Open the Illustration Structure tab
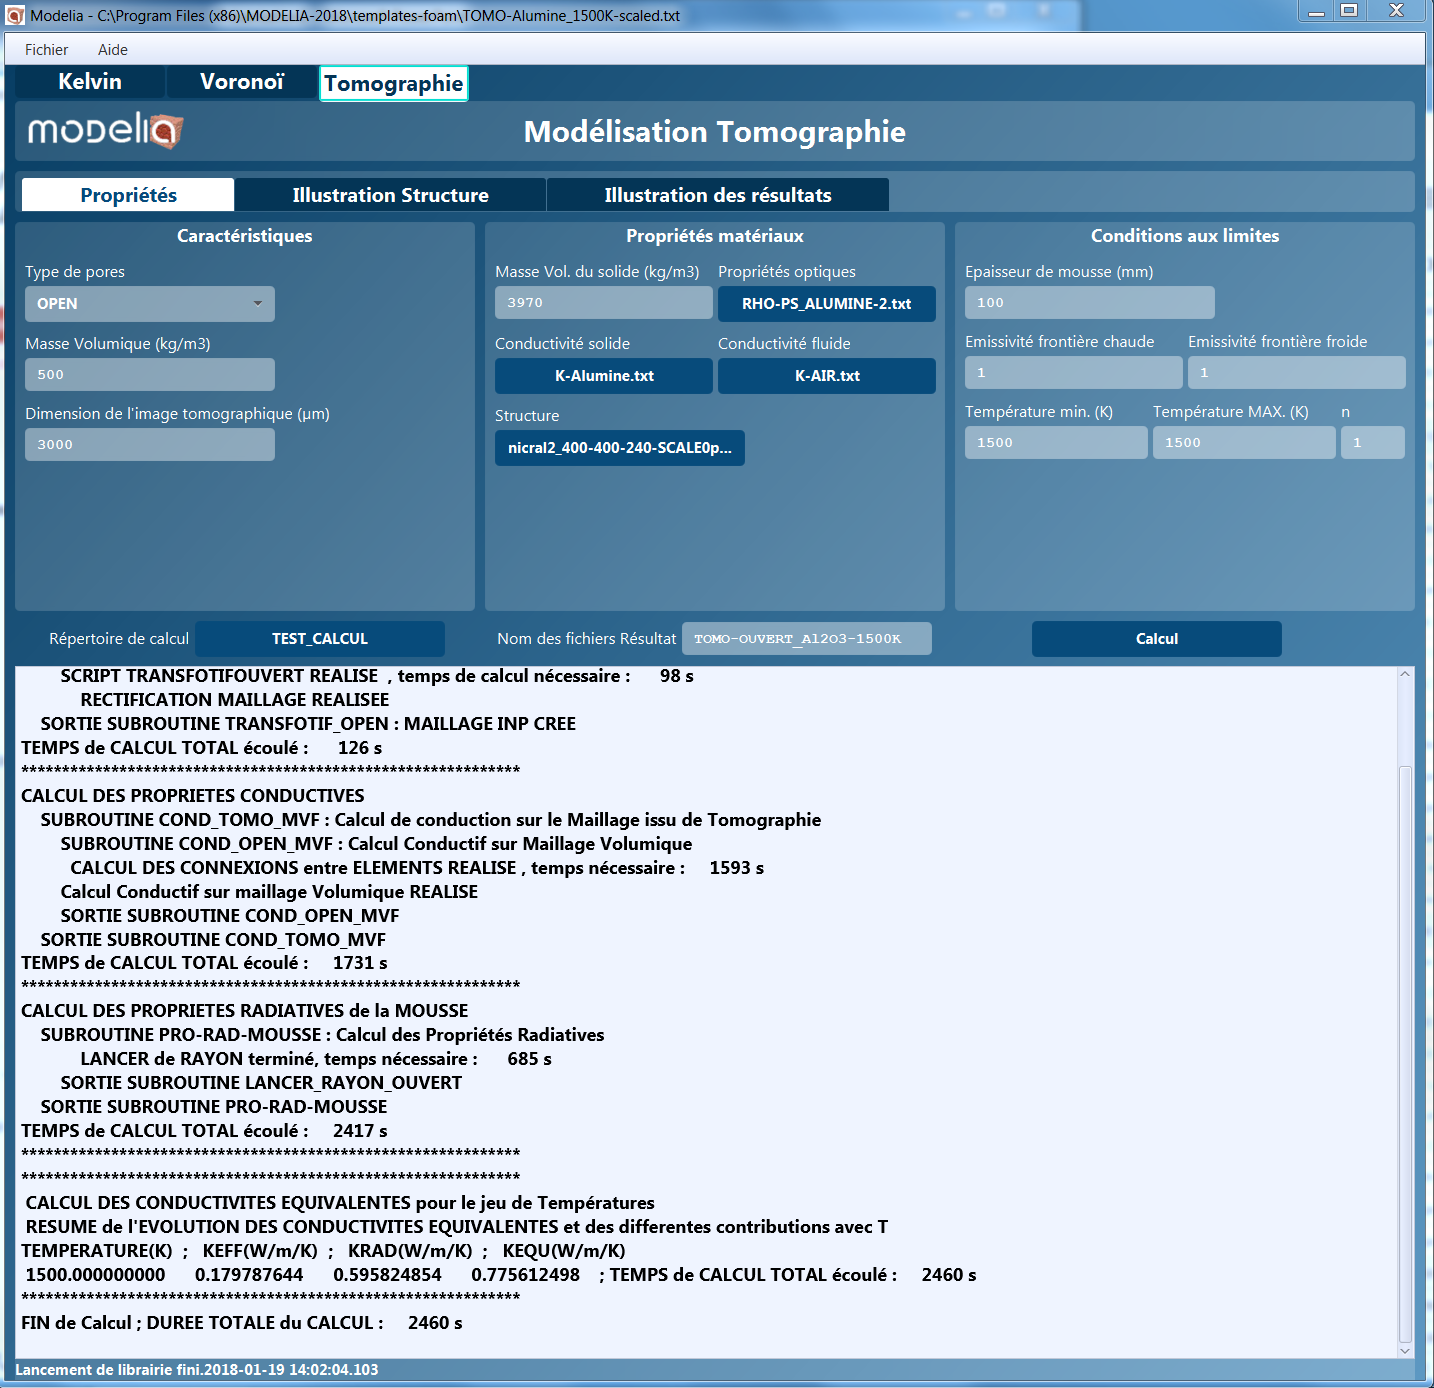 tap(390, 195)
